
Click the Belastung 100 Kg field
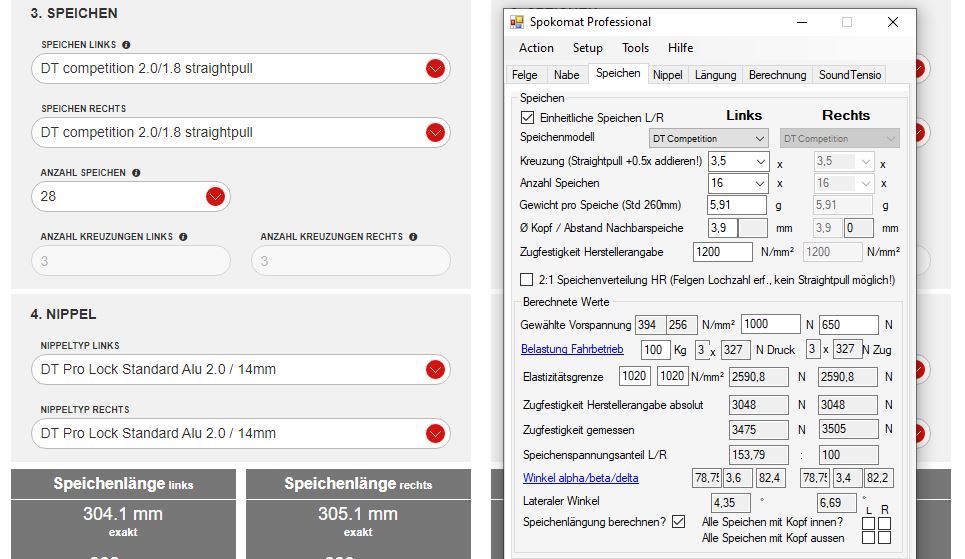coord(655,350)
